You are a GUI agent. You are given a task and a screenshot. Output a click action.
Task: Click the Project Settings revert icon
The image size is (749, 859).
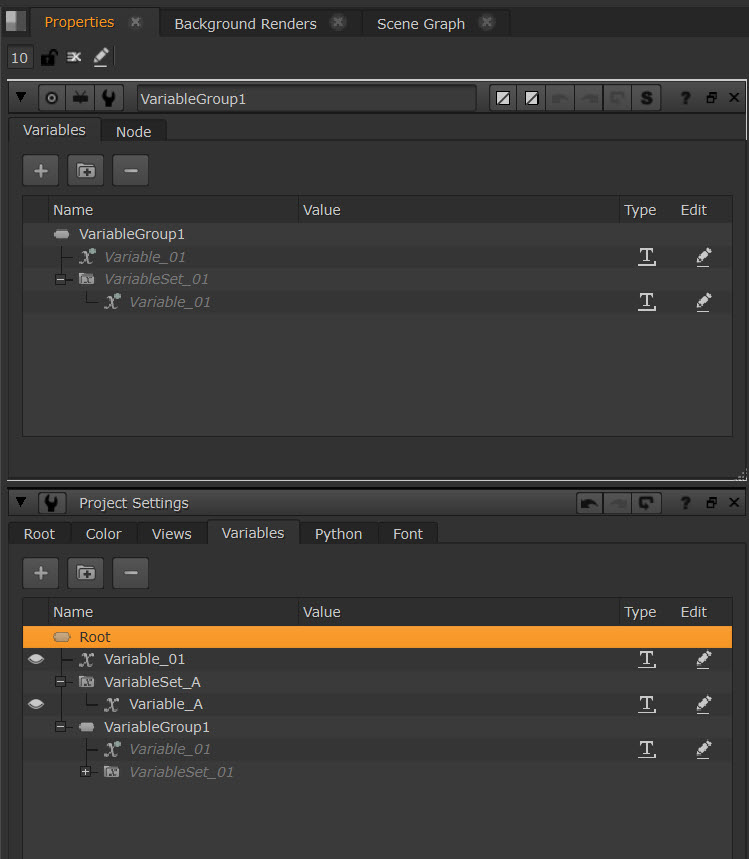pos(648,503)
